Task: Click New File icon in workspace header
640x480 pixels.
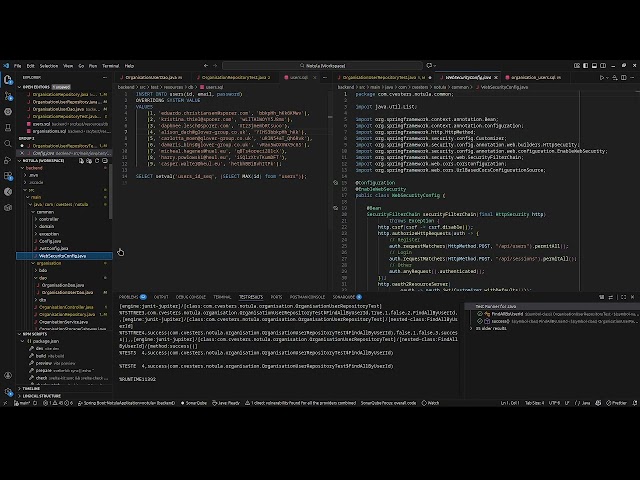Action: [81, 161]
